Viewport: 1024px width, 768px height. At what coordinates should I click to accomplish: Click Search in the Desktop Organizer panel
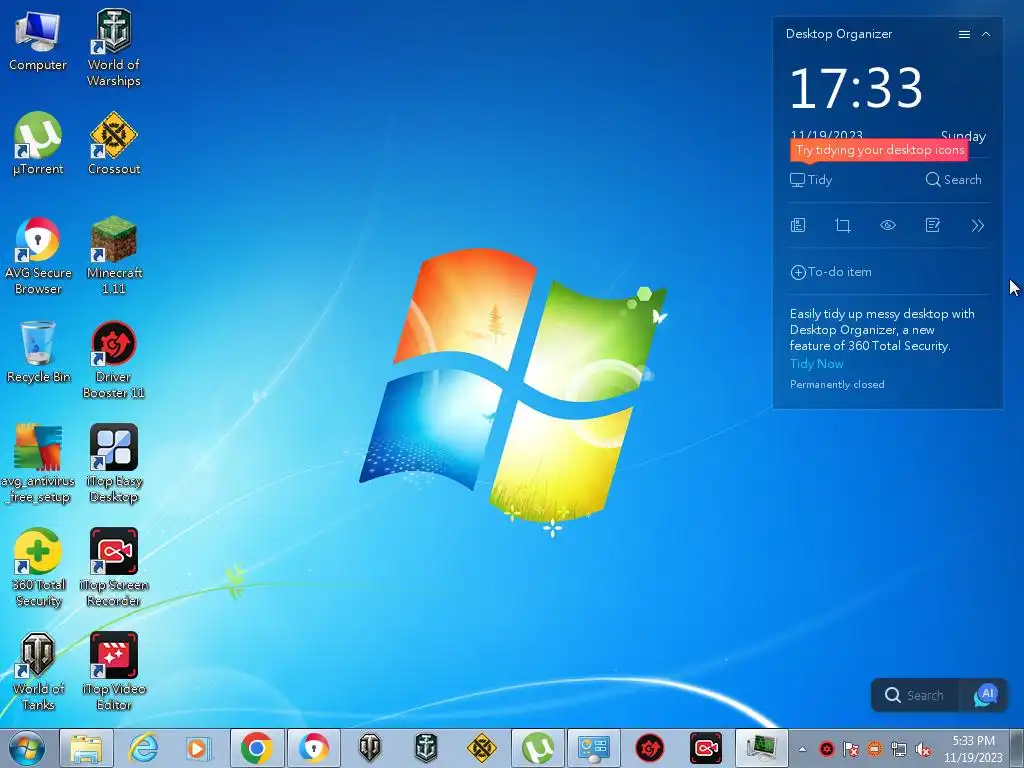pos(953,180)
